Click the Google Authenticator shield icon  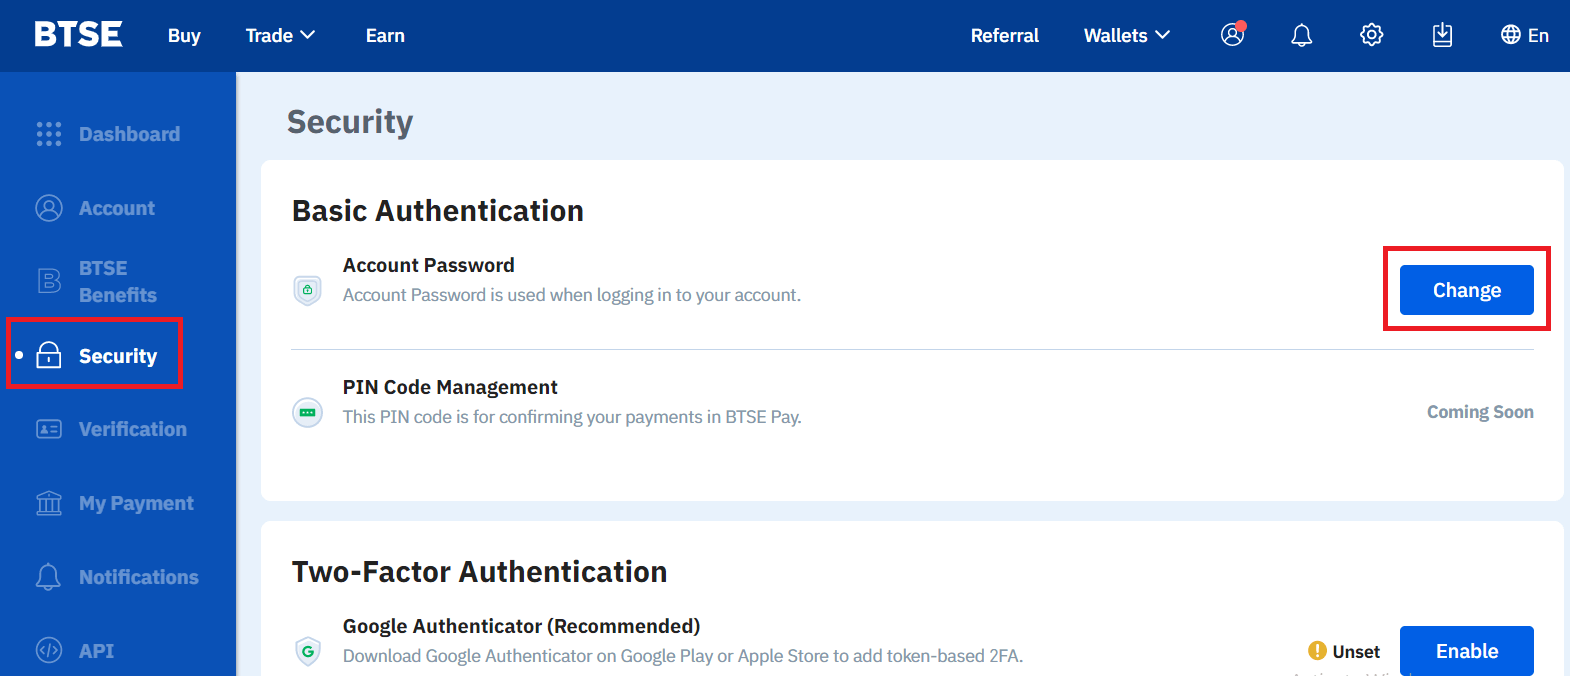(307, 651)
